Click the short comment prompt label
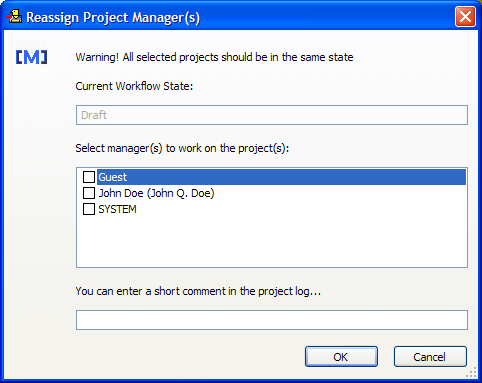Image resolution: width=482 pixels, height=383 pixels. click(x=198, y=291)
